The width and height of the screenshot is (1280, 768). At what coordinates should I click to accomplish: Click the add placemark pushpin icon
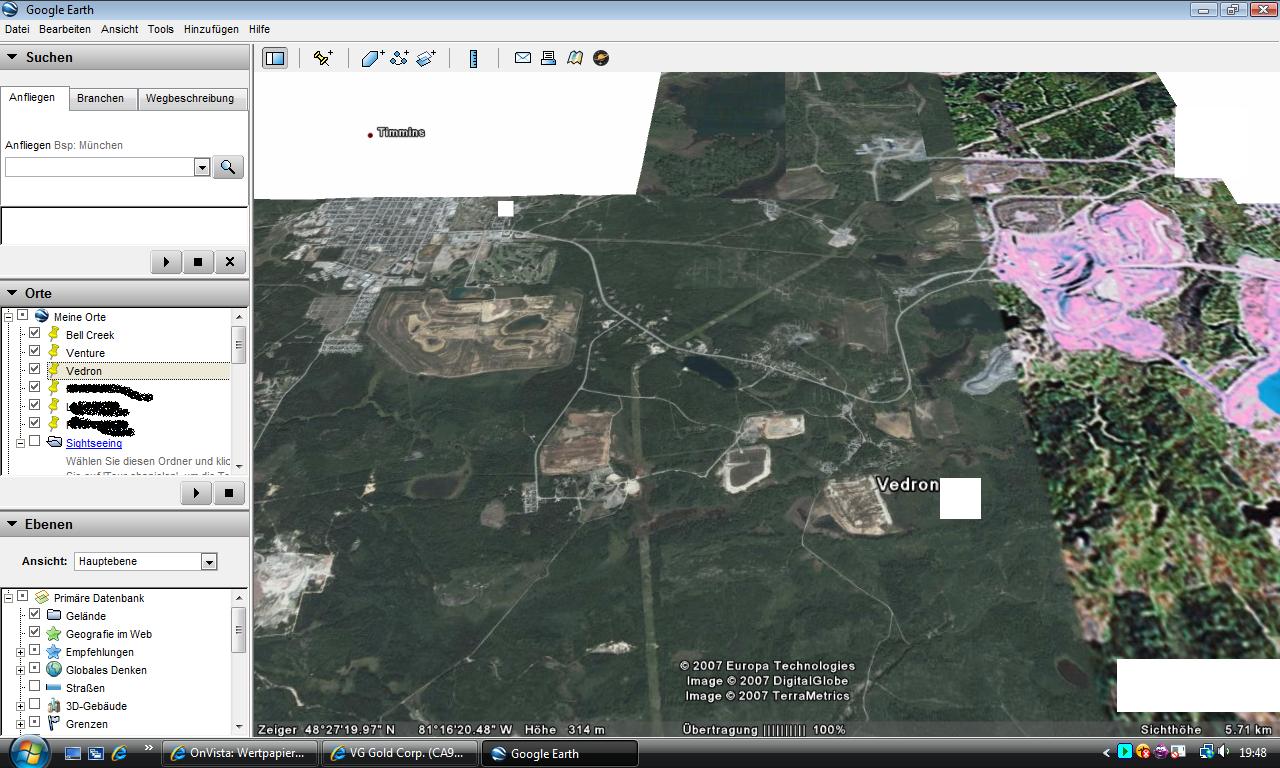pos(323,58)
